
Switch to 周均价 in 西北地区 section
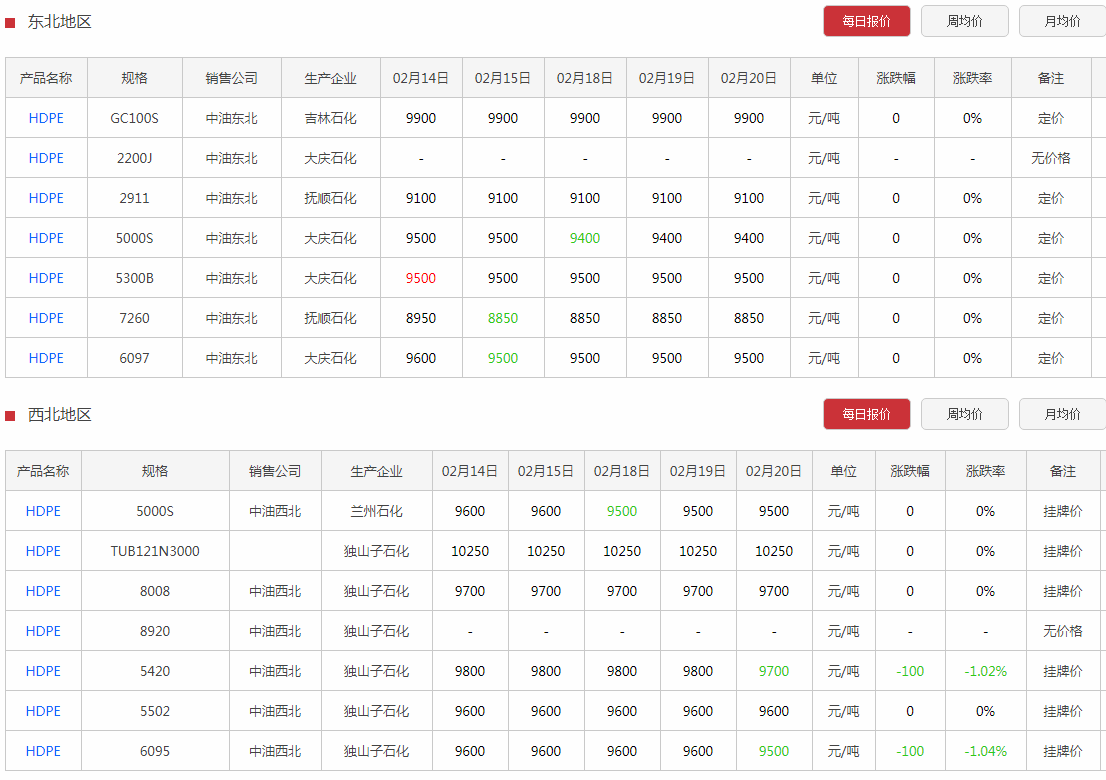pyautogui.click(x=964, y=414)
